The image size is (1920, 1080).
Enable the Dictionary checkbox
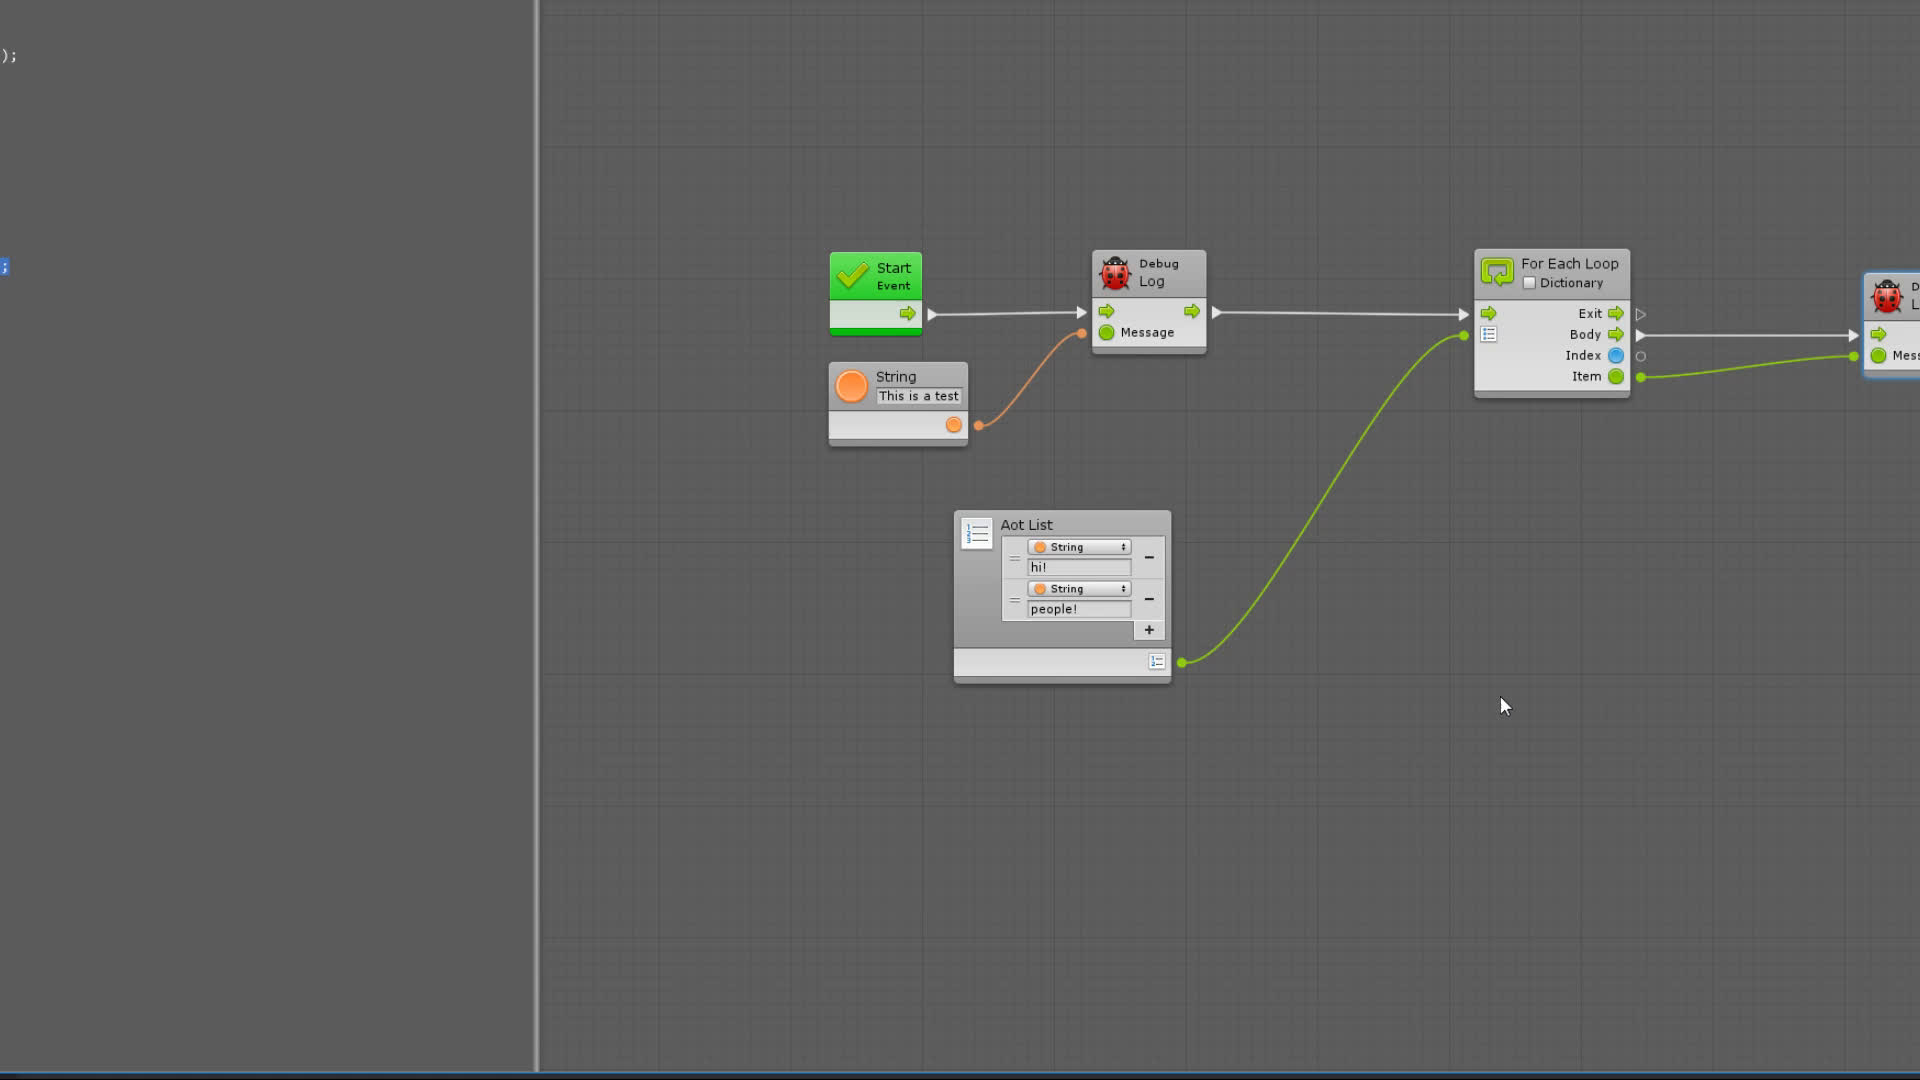pos(1529,283)
